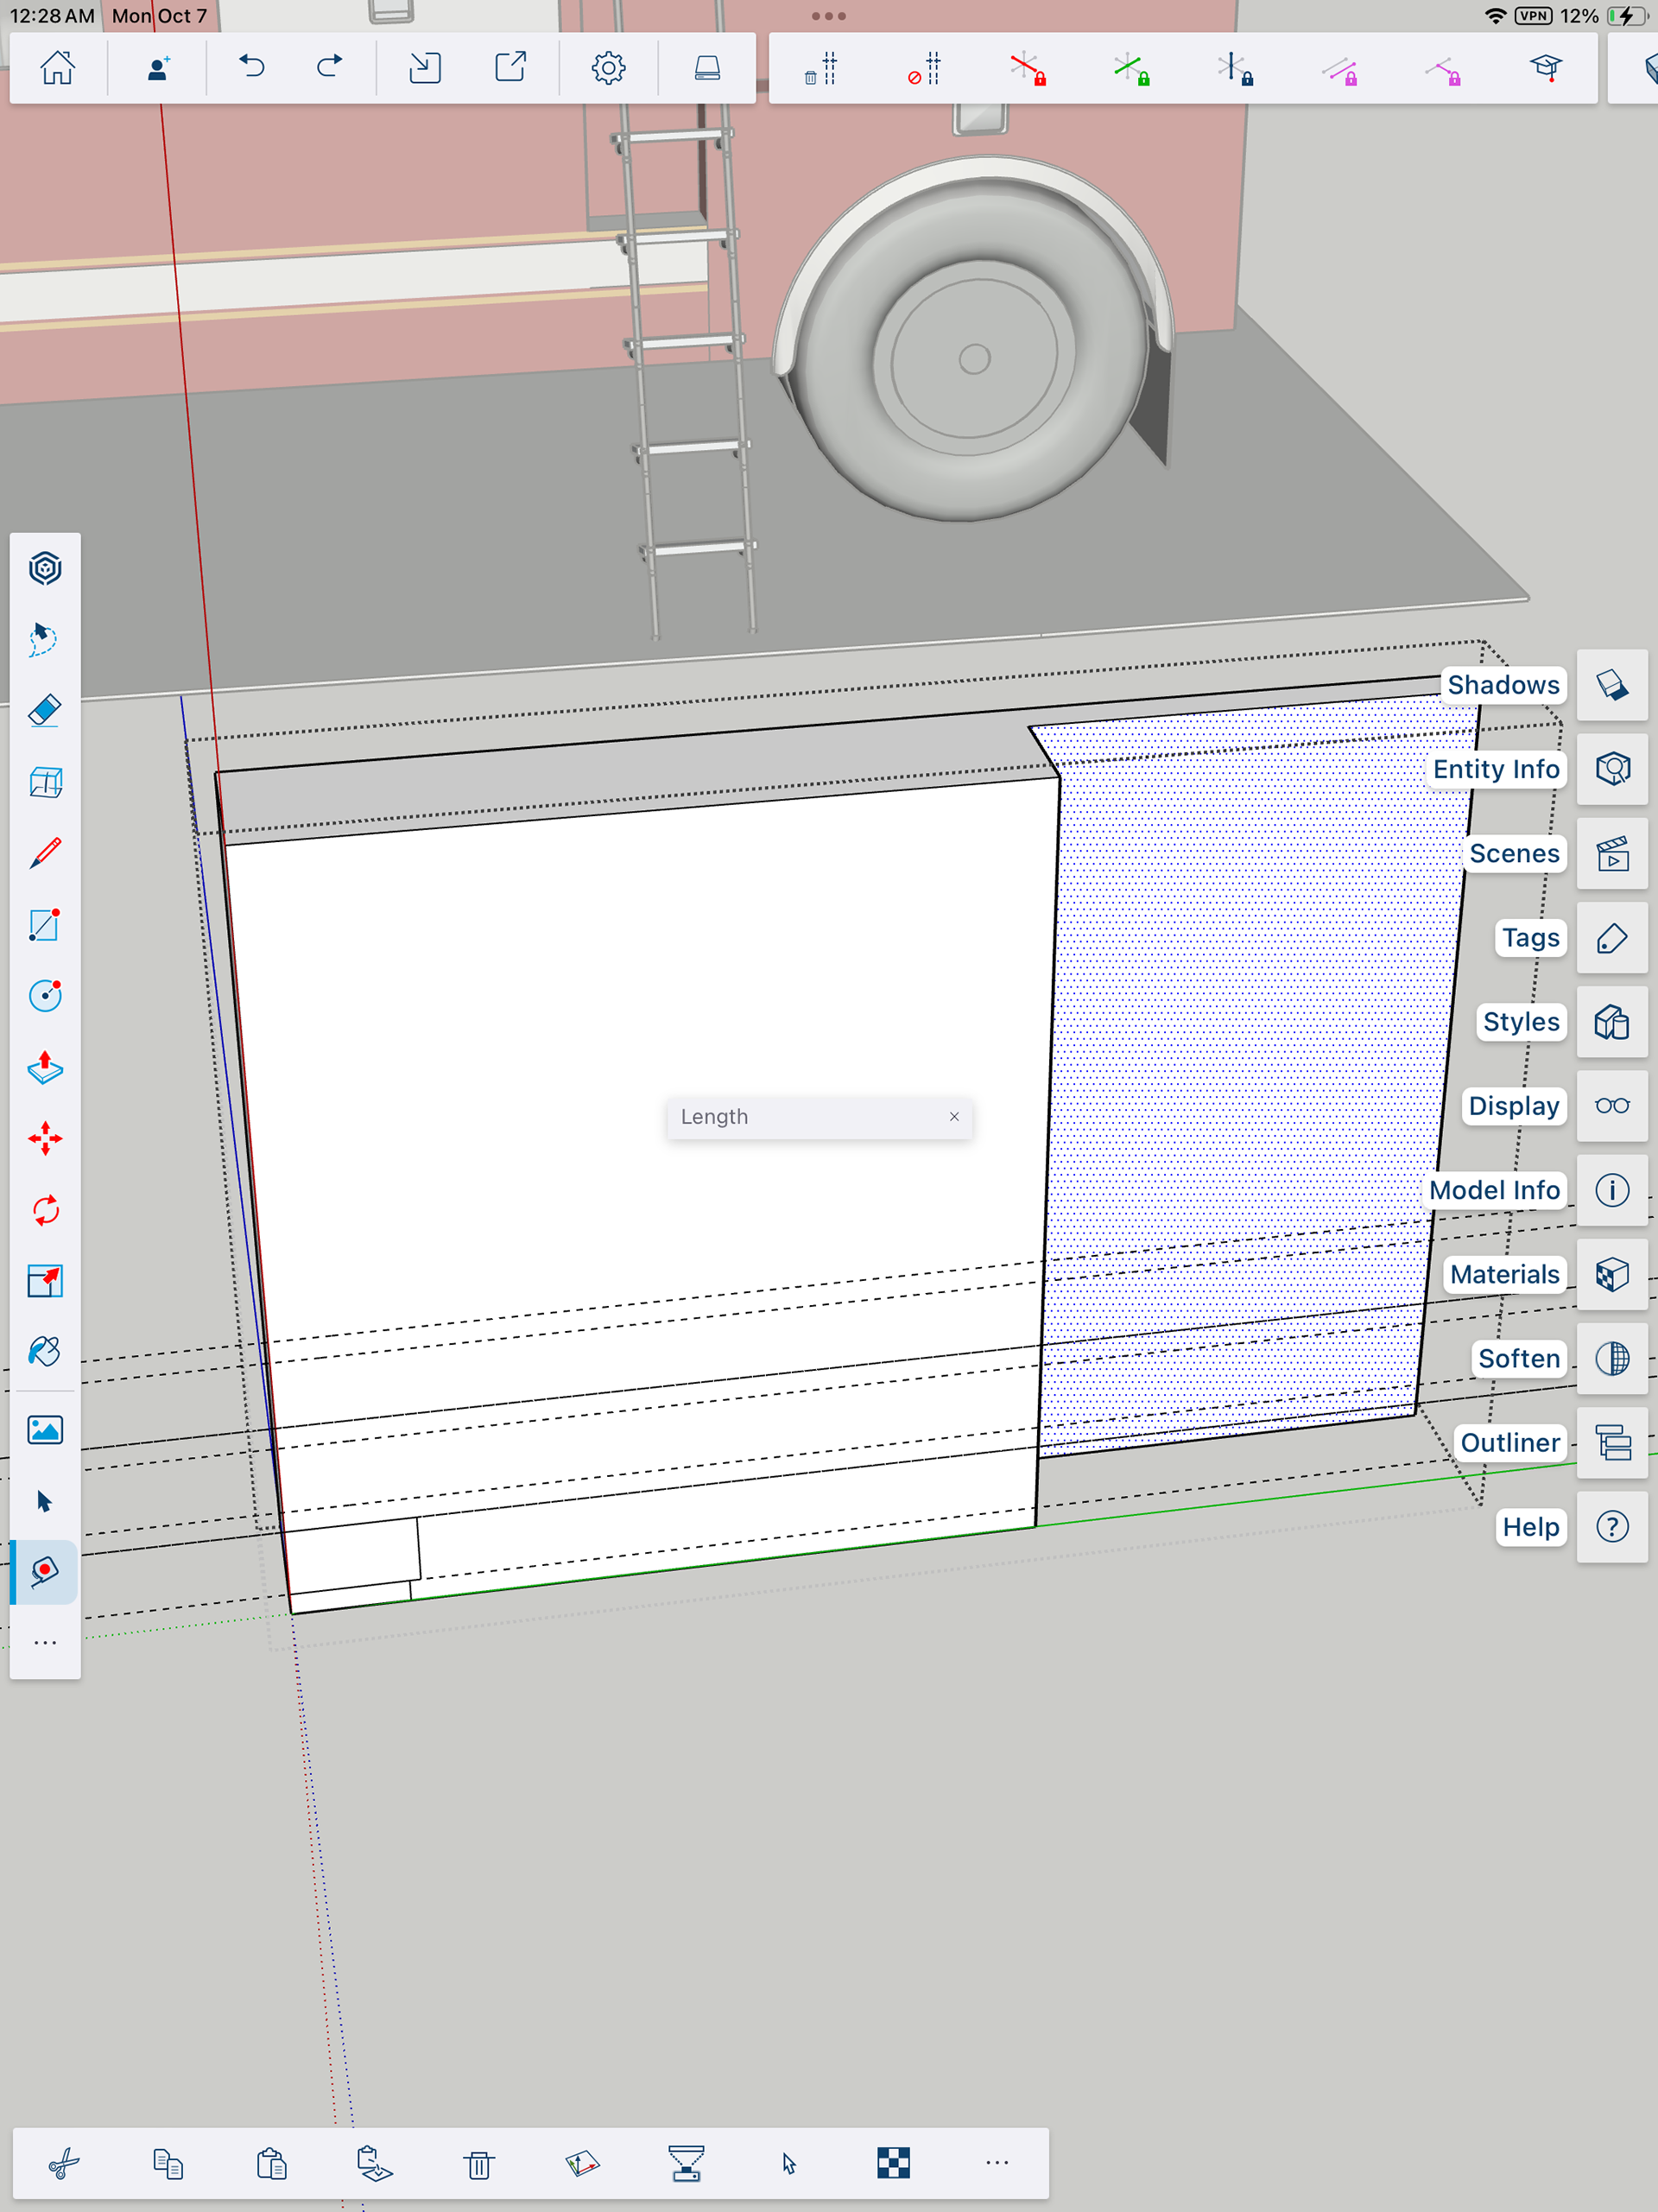Expand more tools in left toolbar
1658x2212 pixels.
[x=45, y=1643]
